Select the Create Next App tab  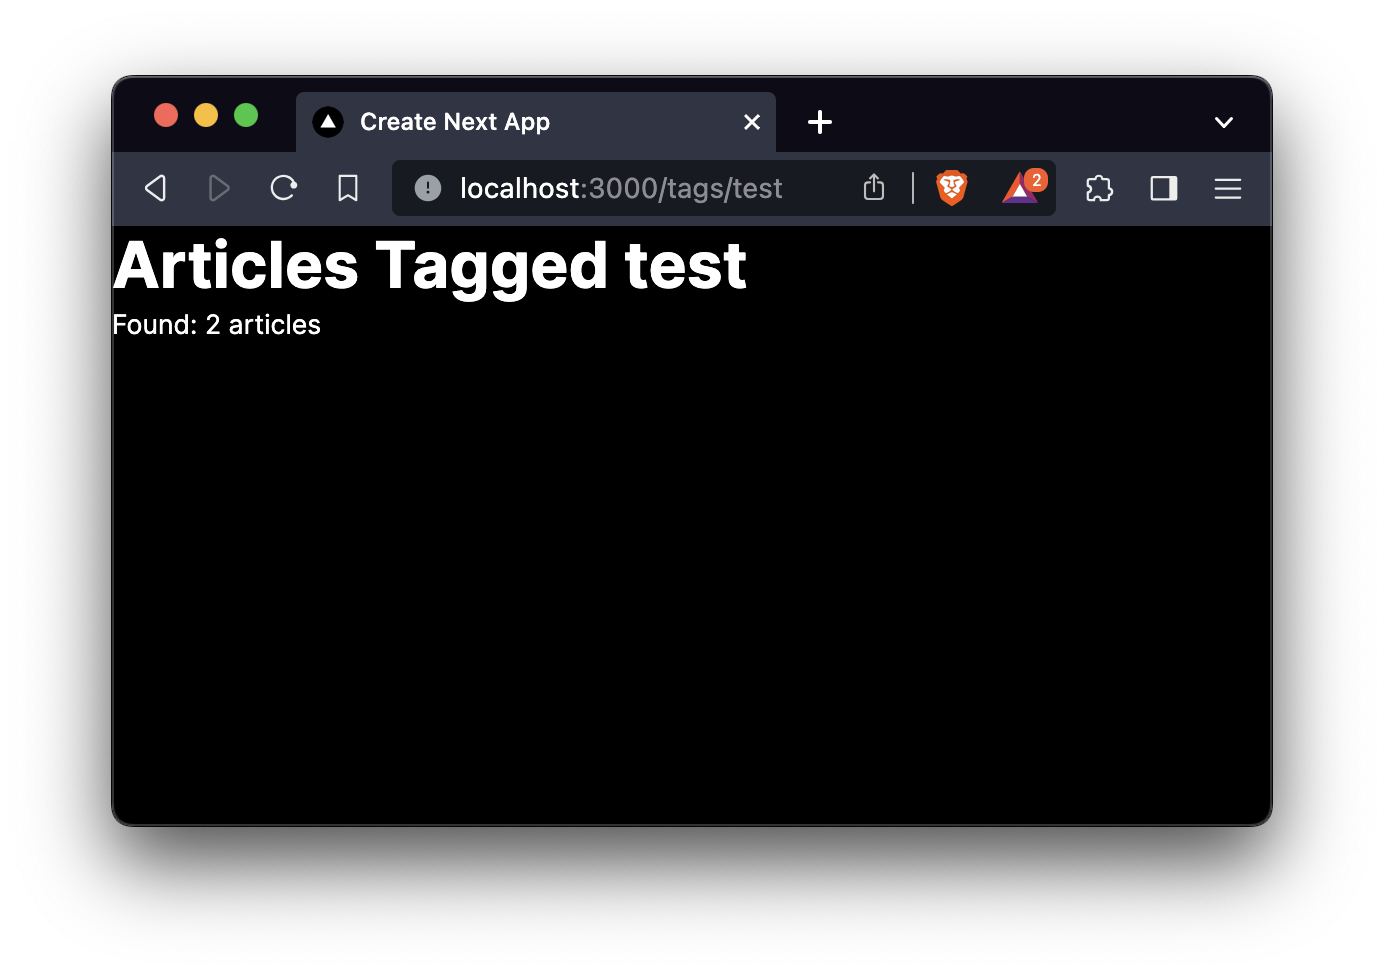point(536,122)
